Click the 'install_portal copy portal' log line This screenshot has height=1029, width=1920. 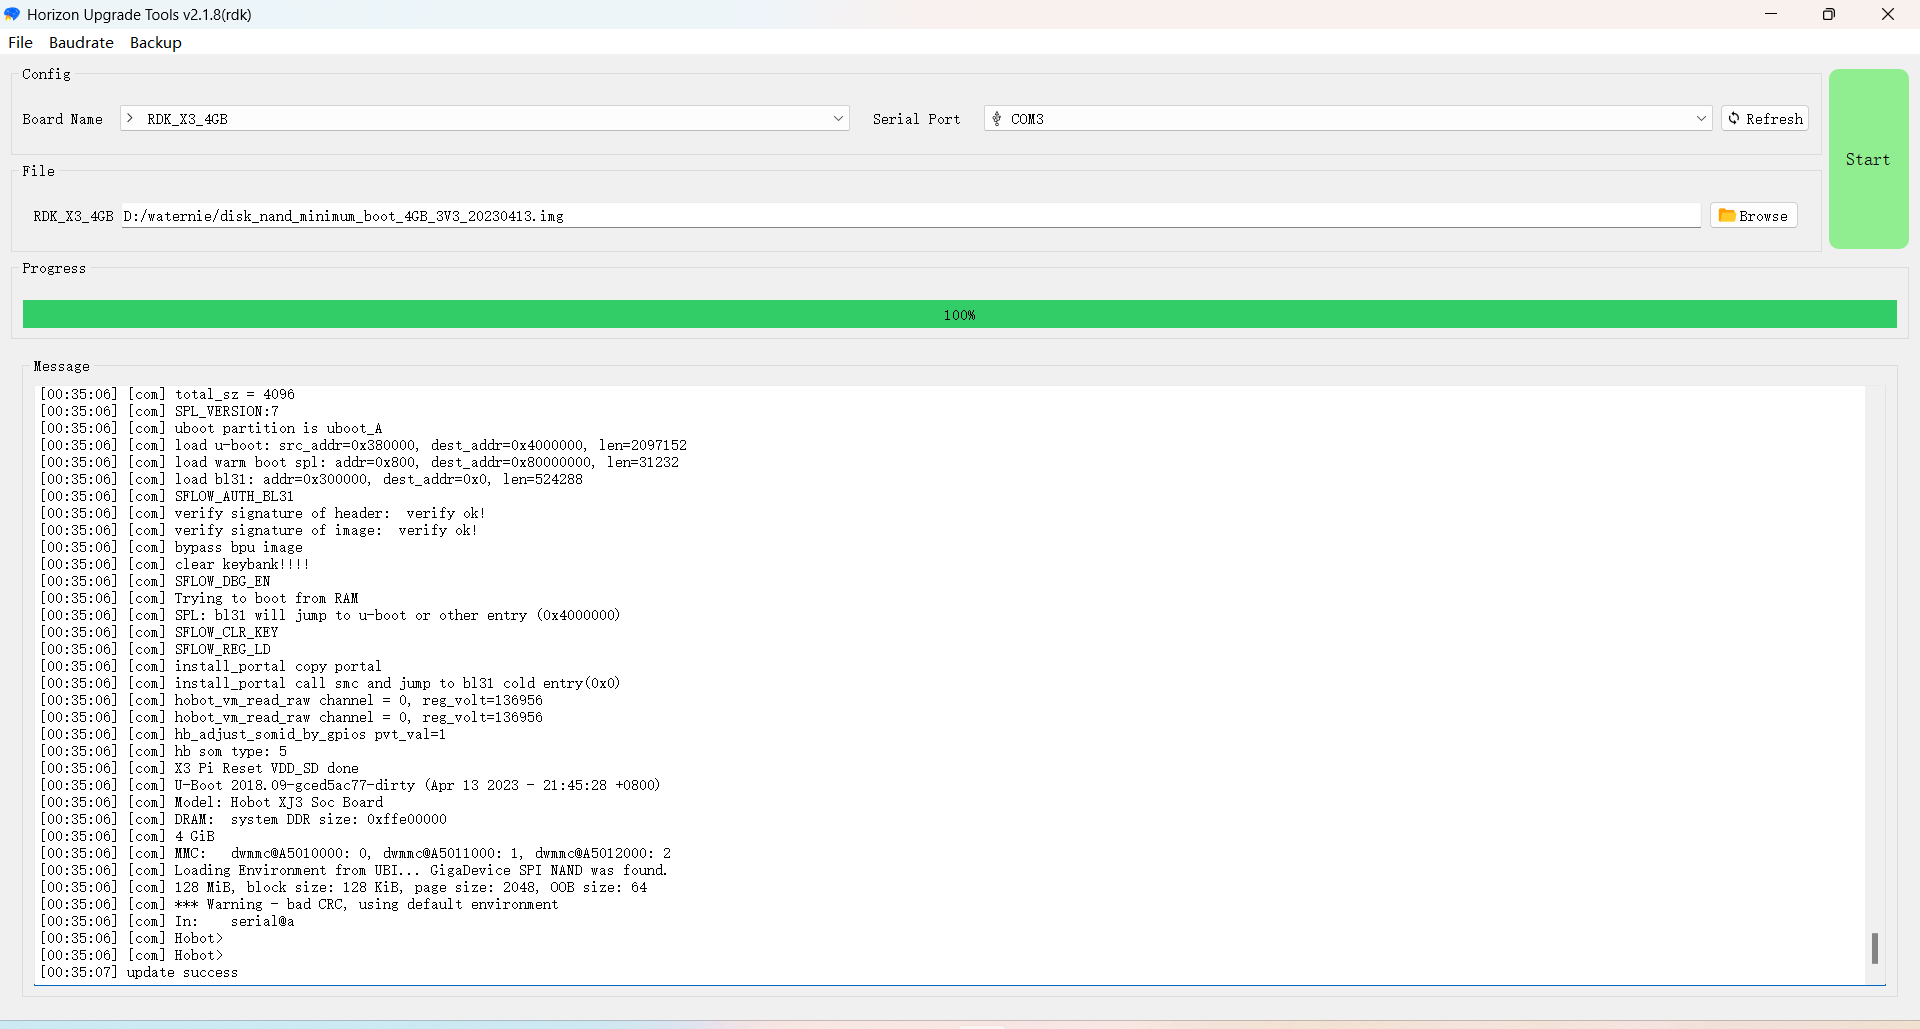click(x=211, y=666)
